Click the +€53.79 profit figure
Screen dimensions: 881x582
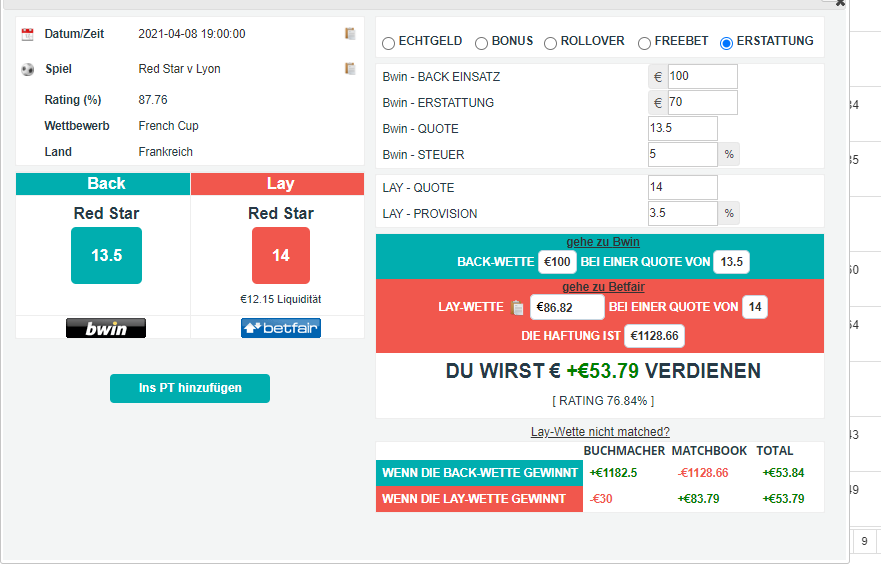tap(602, 371)
